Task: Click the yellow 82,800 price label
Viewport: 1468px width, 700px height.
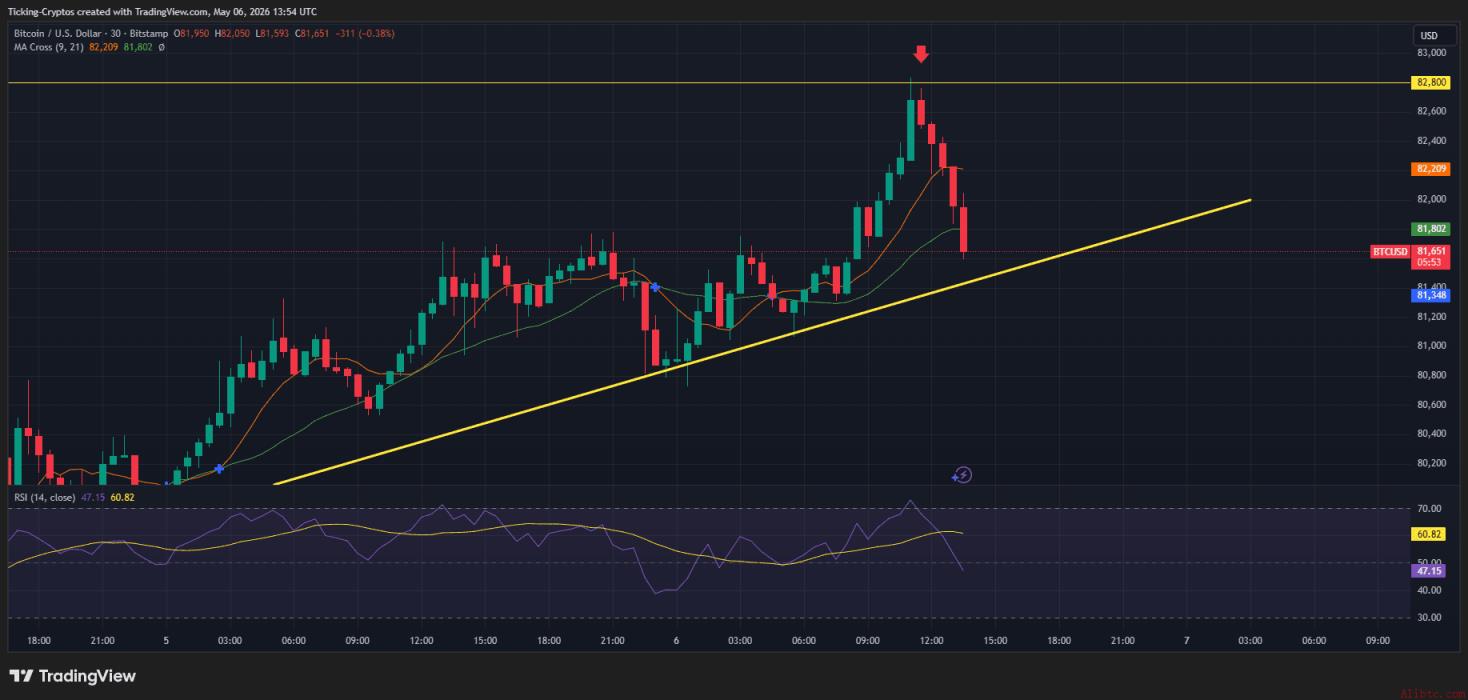Action: click(1430, 83)
